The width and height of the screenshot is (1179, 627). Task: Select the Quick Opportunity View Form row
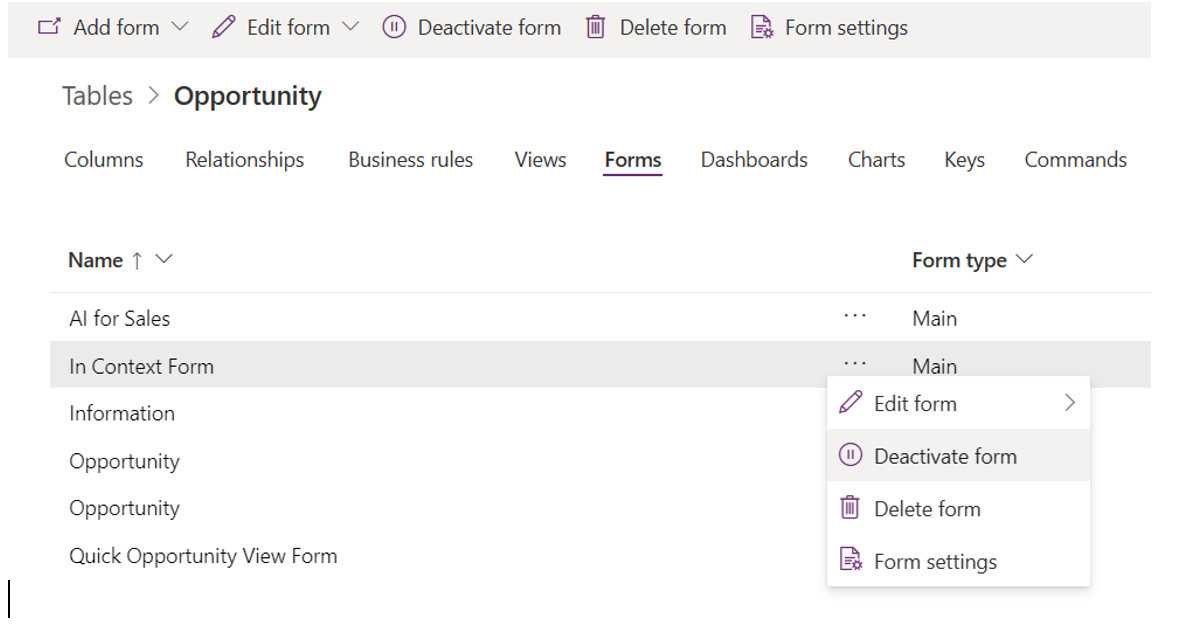pos(203,555)
